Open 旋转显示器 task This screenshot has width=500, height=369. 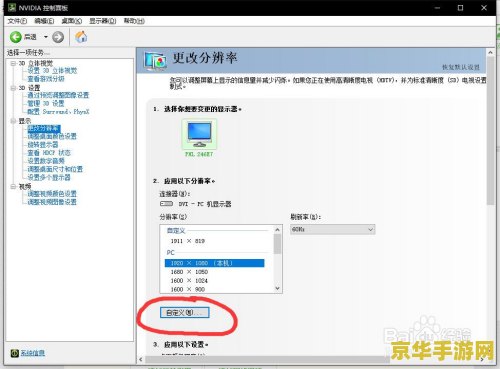click(43, 145)
